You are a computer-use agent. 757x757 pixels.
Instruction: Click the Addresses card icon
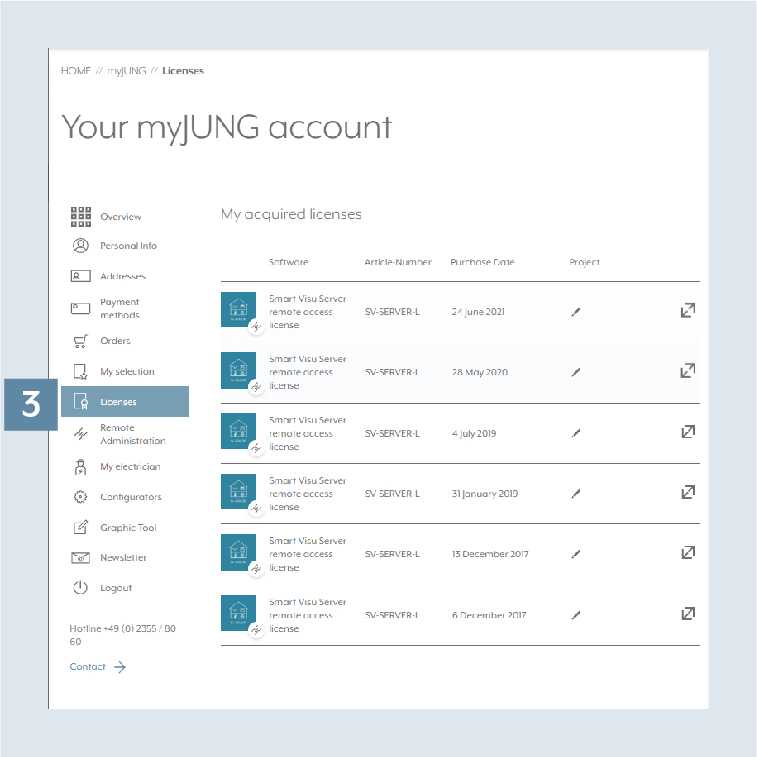click(81, 276)
